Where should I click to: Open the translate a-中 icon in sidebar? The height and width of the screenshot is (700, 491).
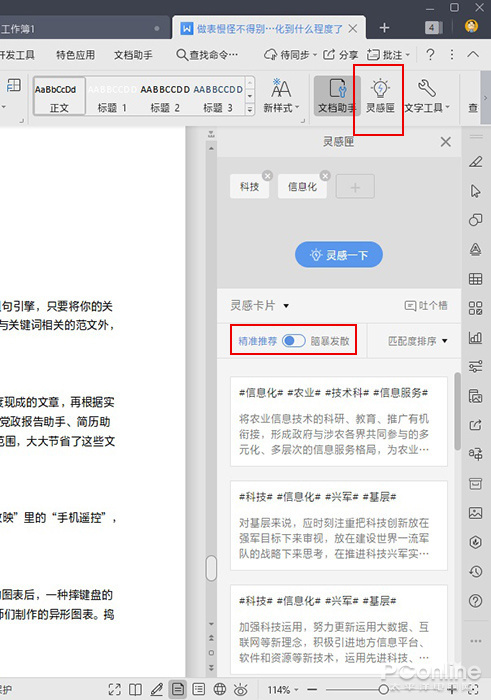click(x=475, y=454)
